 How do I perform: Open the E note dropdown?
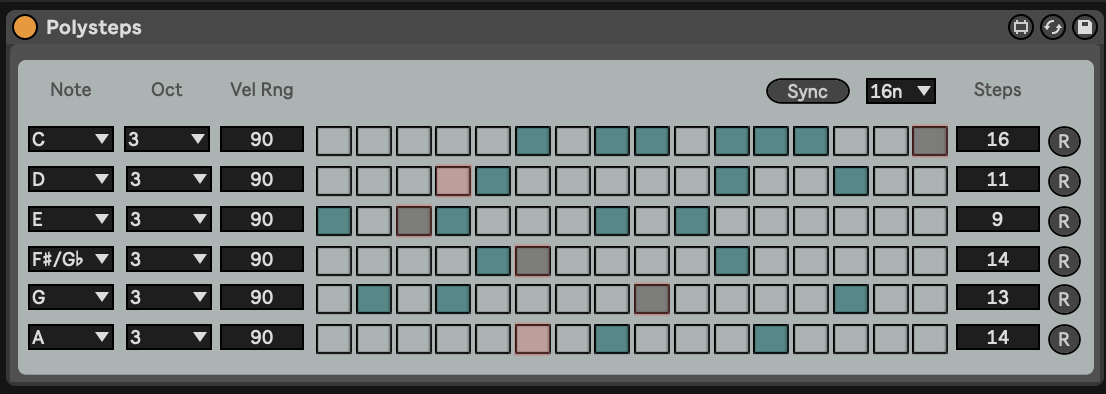71,219
